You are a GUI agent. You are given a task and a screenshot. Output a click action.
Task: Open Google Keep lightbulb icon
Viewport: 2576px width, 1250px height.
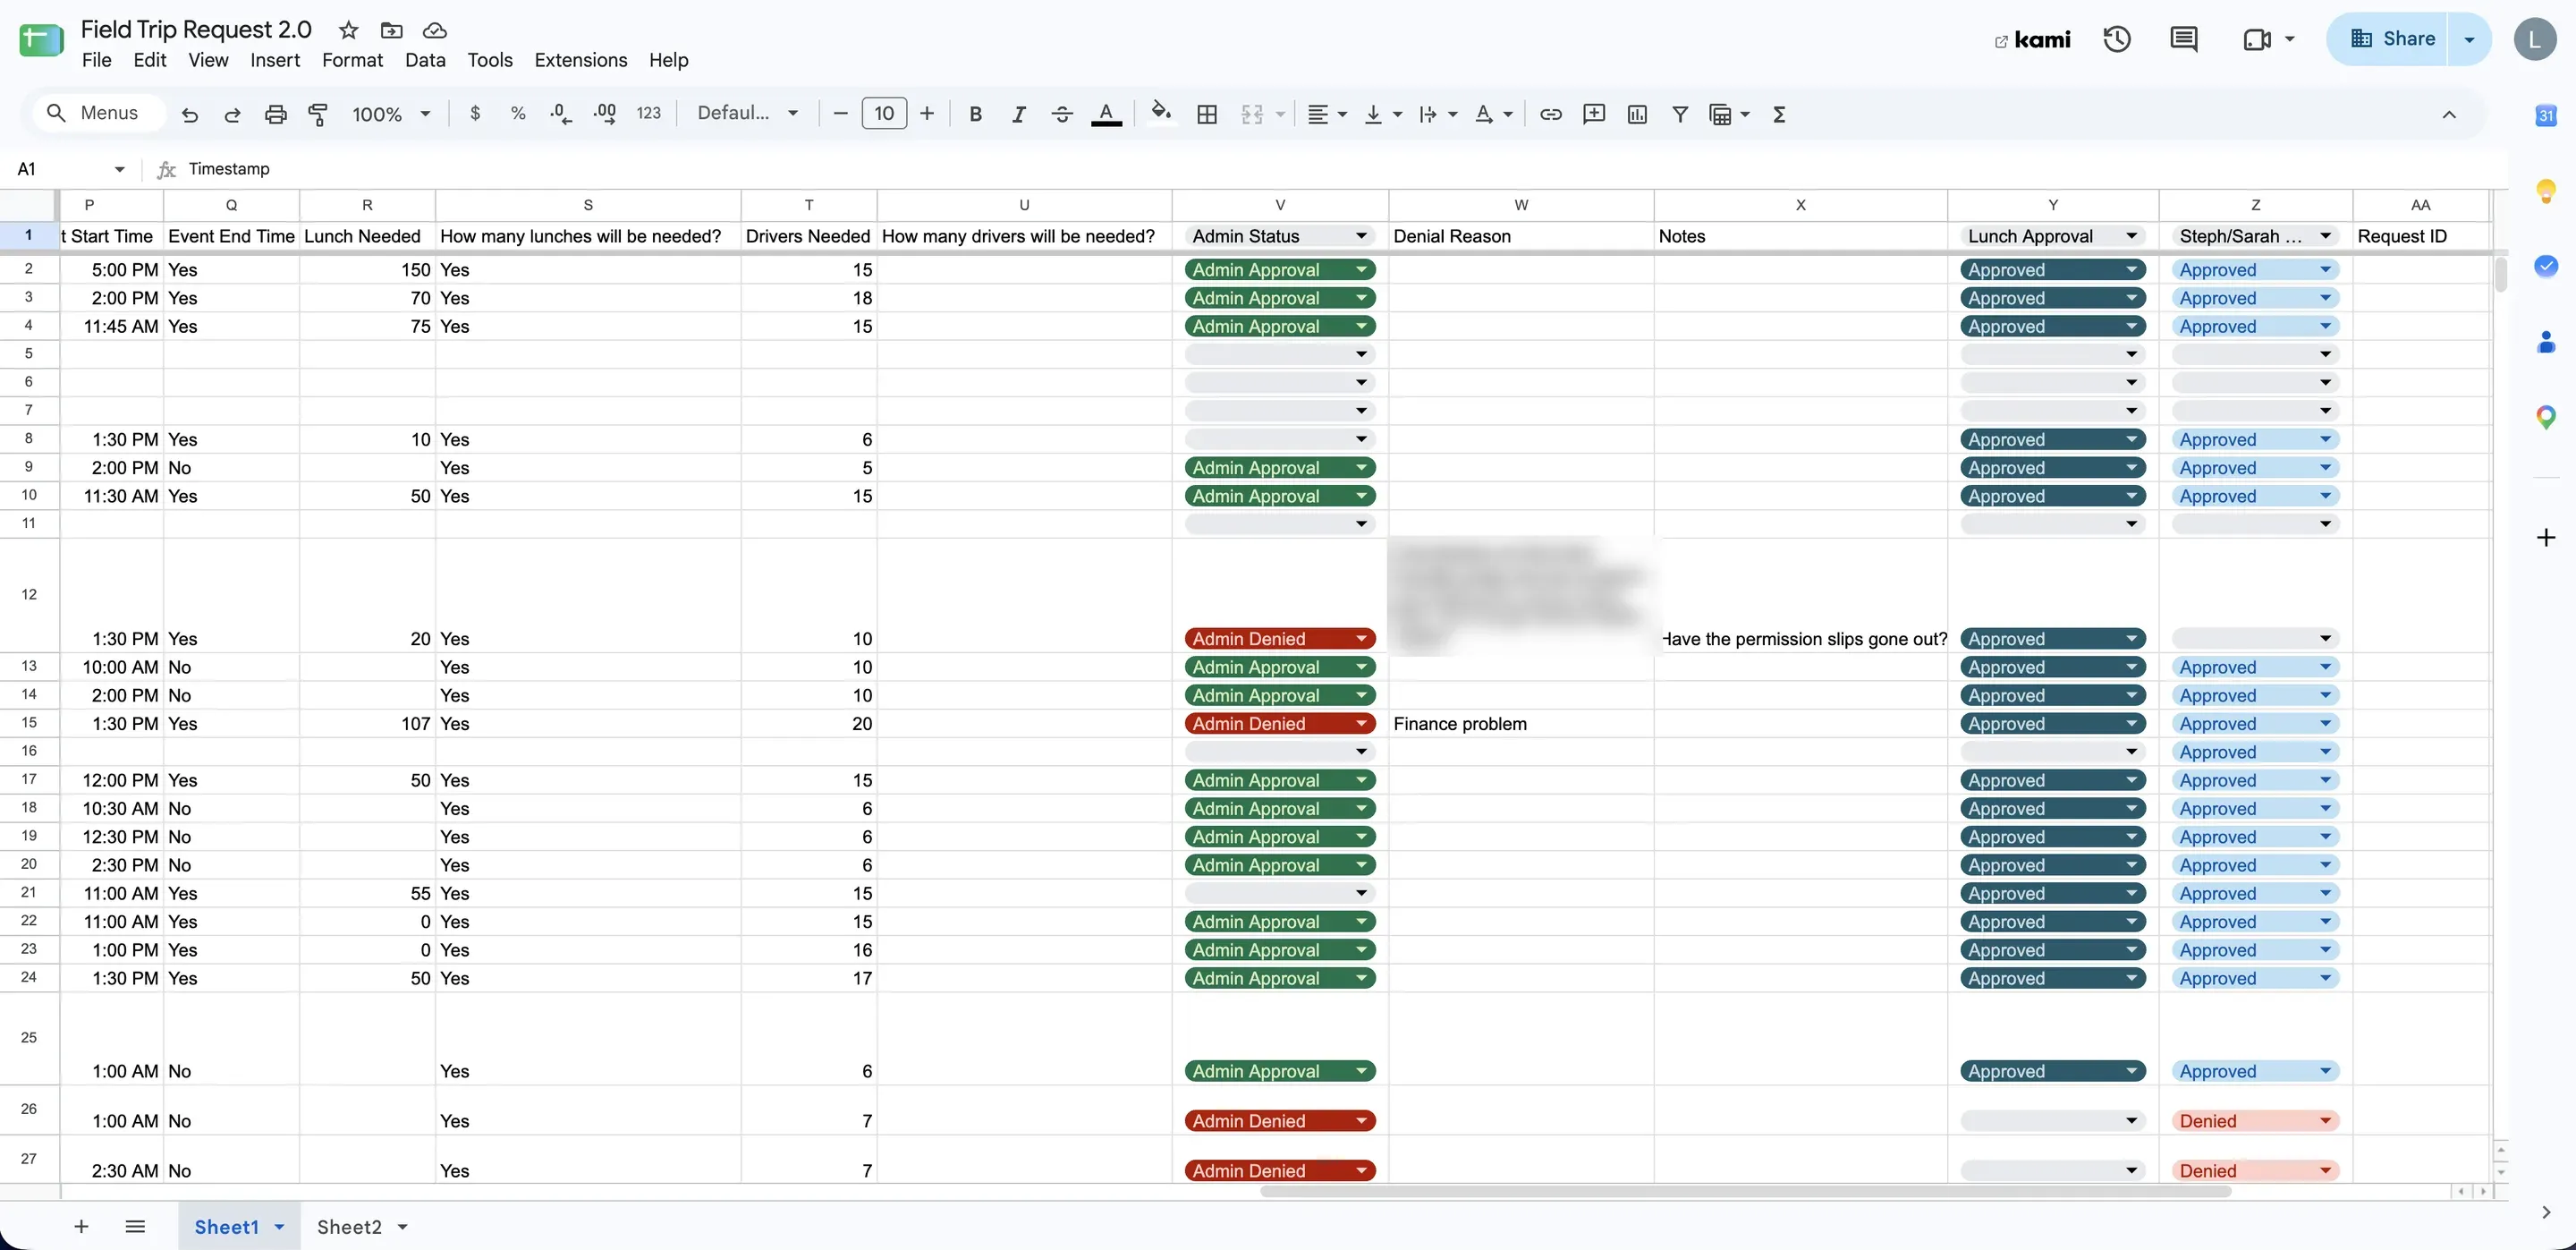click(2546, 190)
